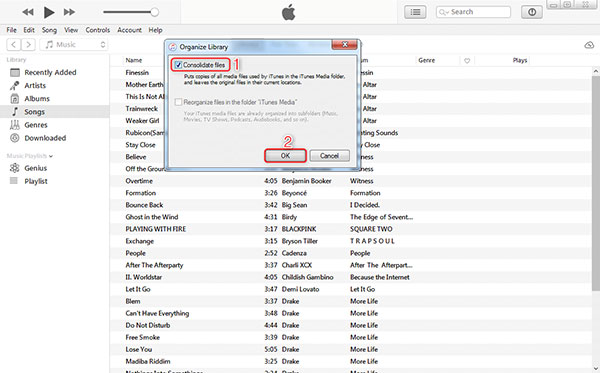Image resolution: width=600 pixels, height=373 pixels.
Task: Confirm with the OK button
Action: click(x=285, y=156)
